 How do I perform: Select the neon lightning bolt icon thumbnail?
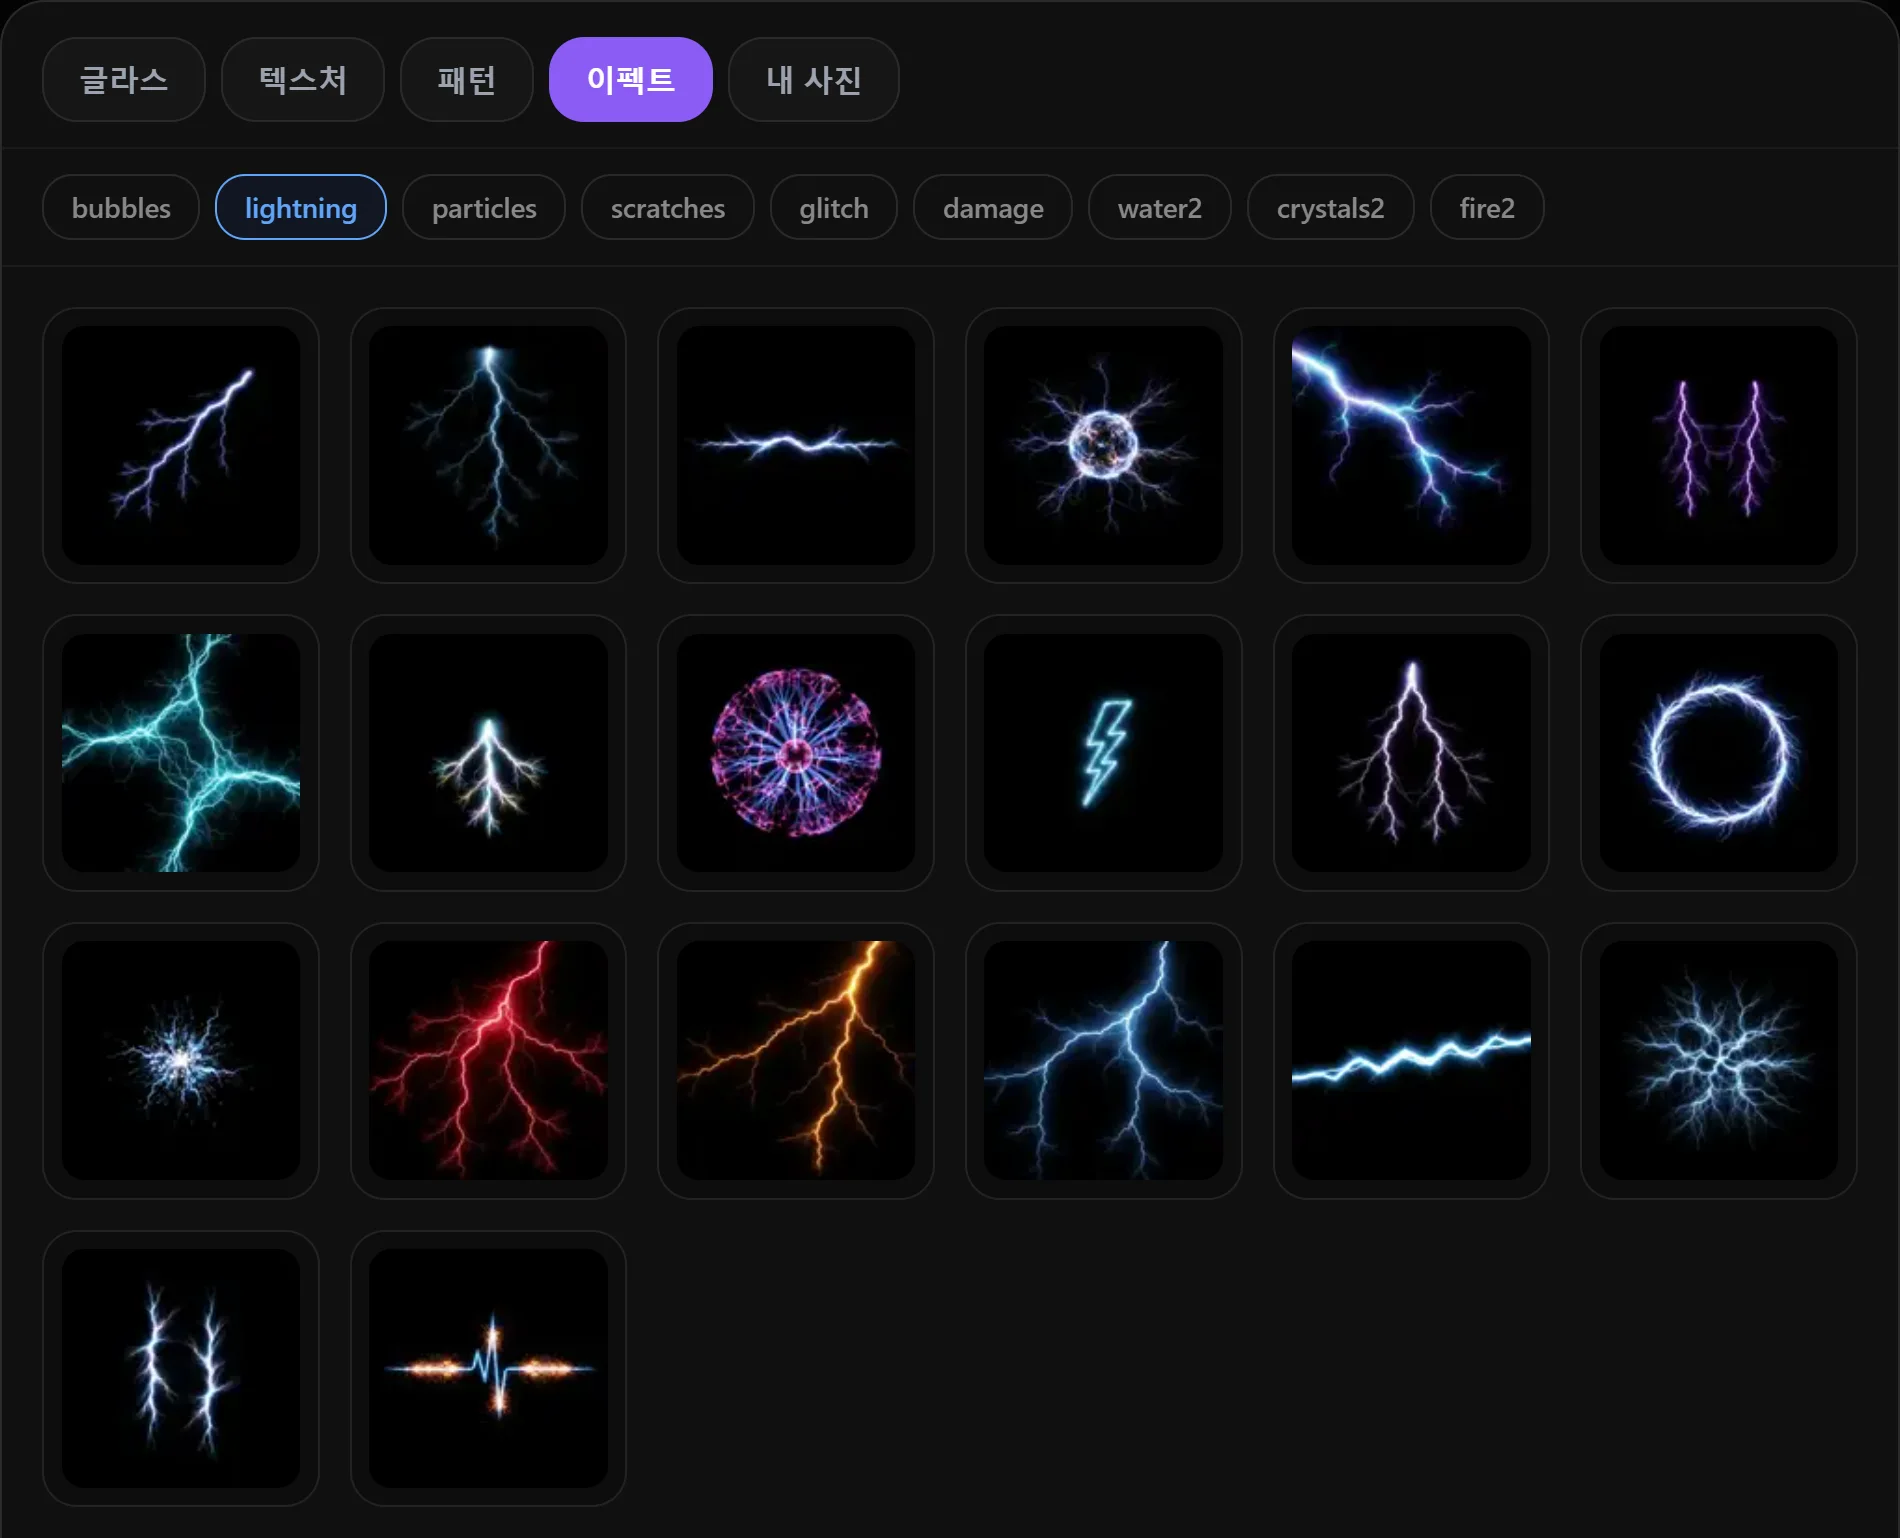1104,753
